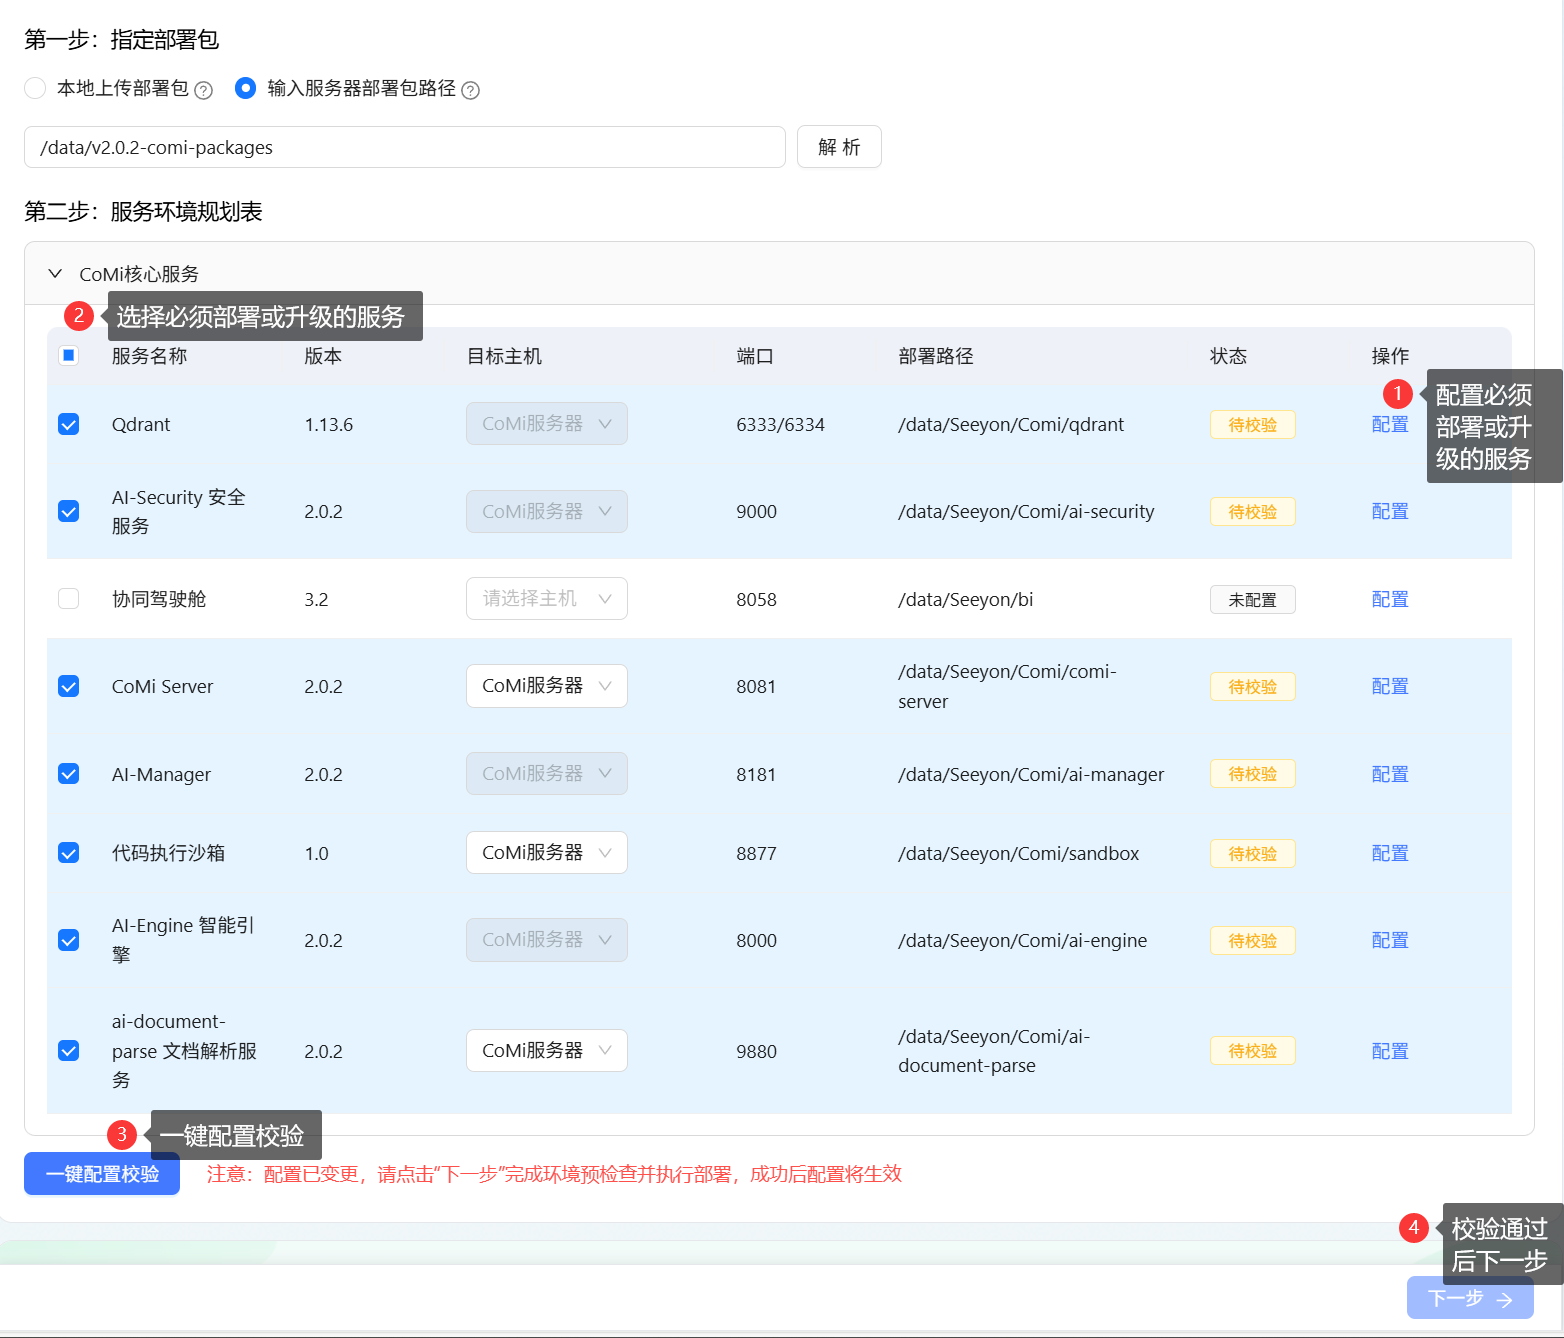
Task: Click 配置 link for AI-Manager row
Action: [1389, 774]
